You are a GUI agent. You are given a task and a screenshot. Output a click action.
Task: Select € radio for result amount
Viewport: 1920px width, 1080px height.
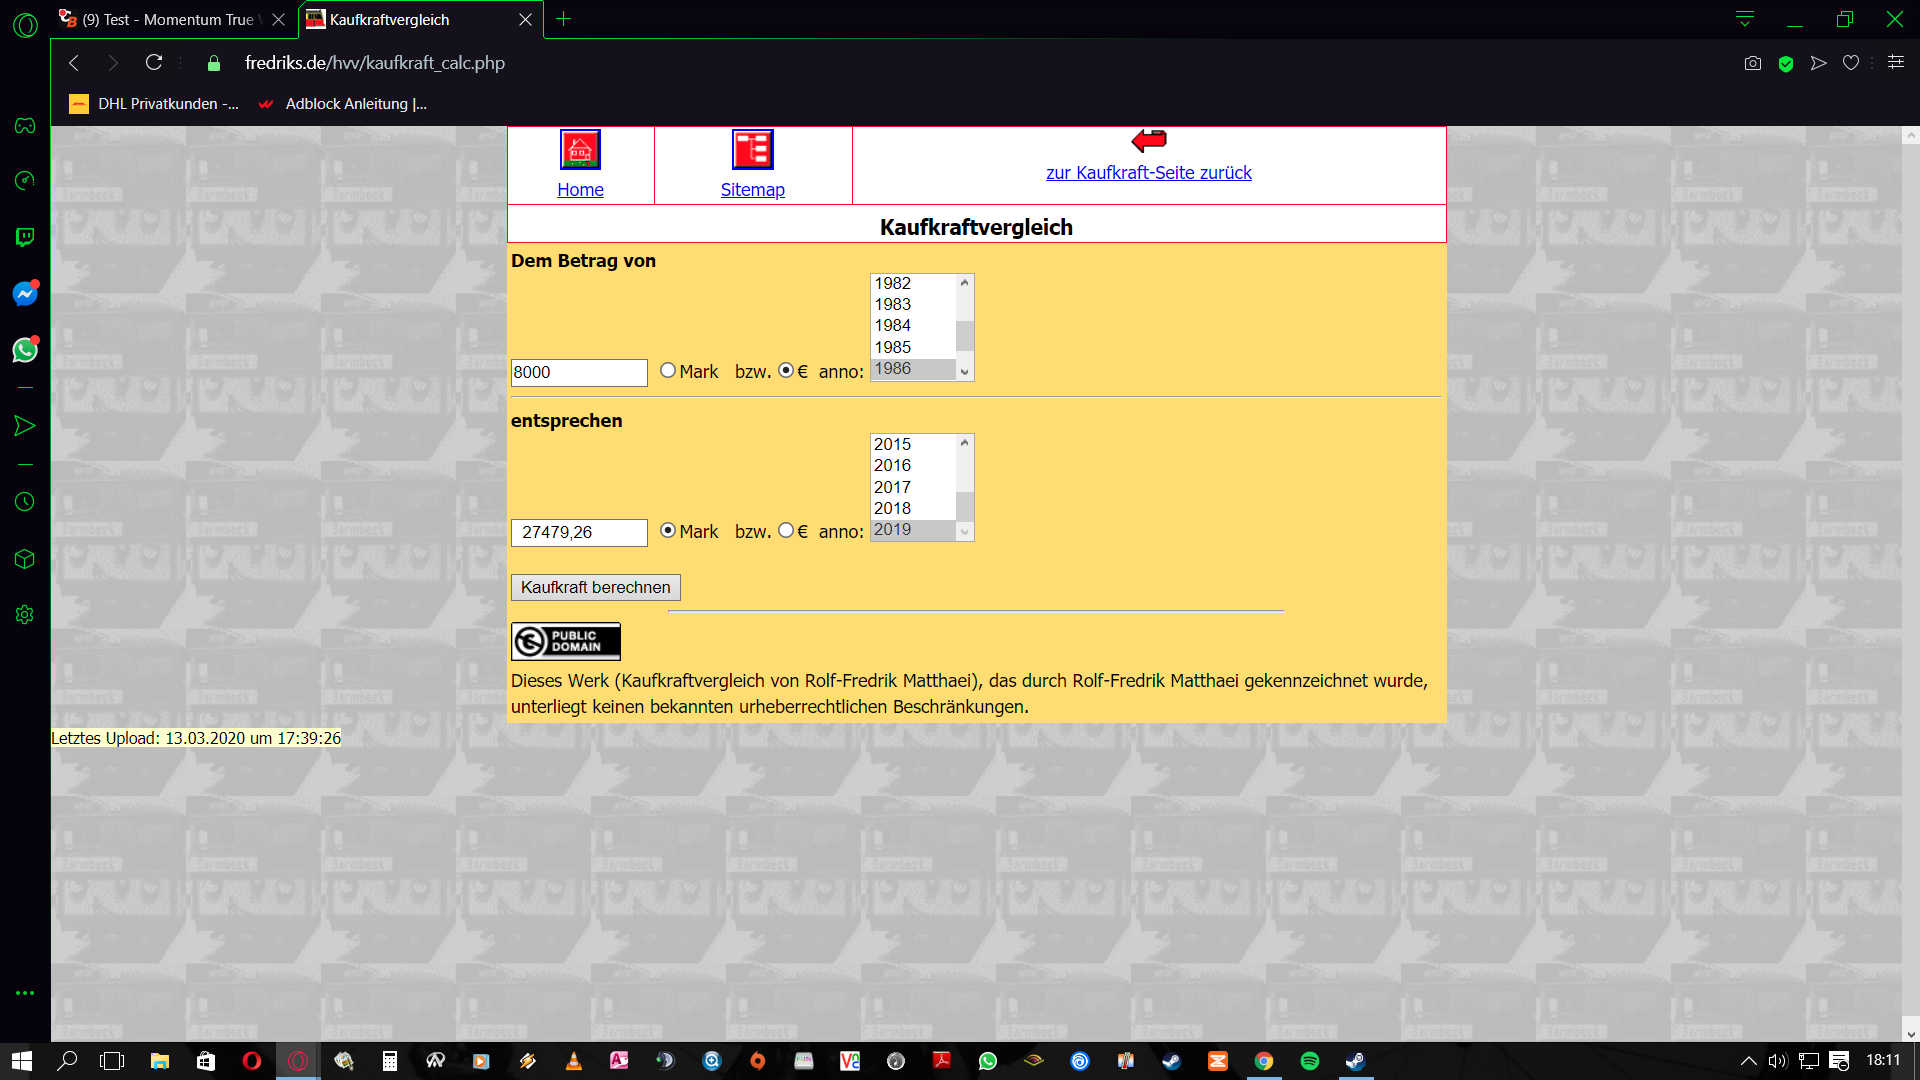click(786, 531)
